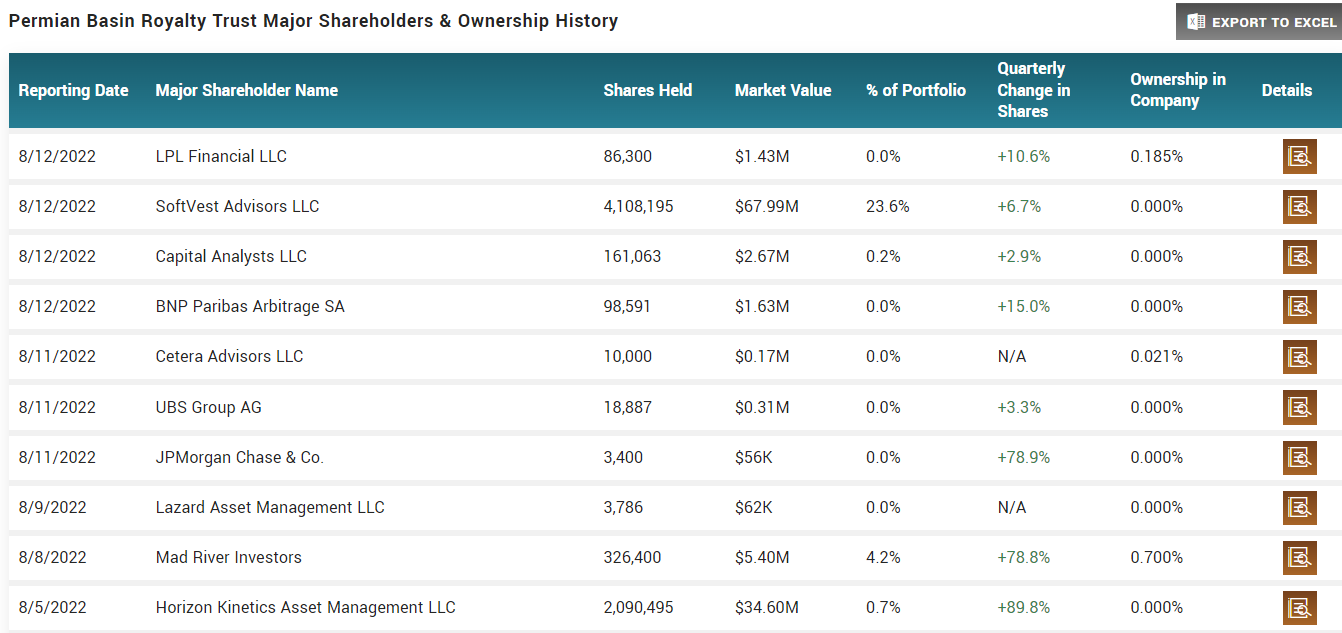Select the Cetera Advisors LLC shareholder name
The height and width of the screenshot is (633, 1342).
pos(229,356)
